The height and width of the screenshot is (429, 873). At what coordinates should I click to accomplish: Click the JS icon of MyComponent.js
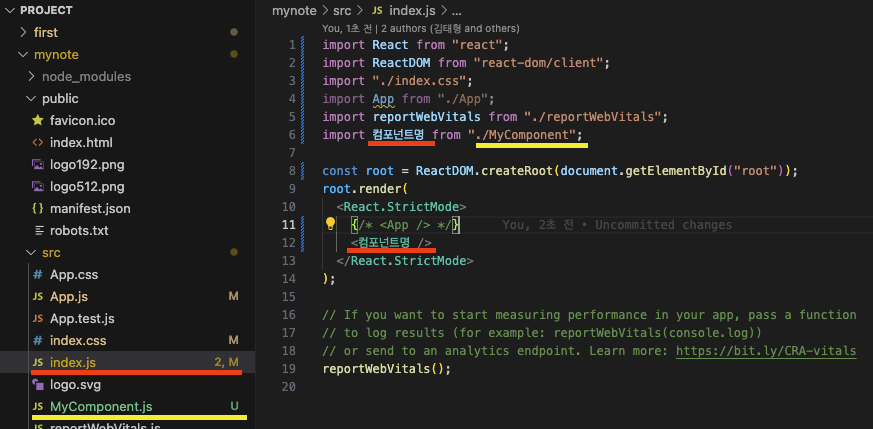point(38,407)
